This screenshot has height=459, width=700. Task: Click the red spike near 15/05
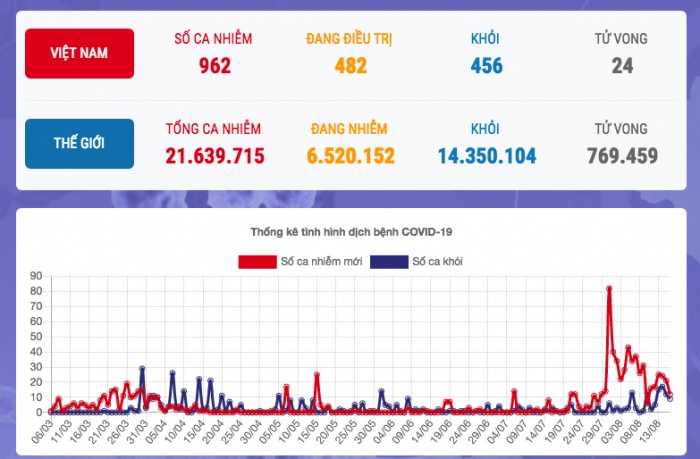pos(317,375)
